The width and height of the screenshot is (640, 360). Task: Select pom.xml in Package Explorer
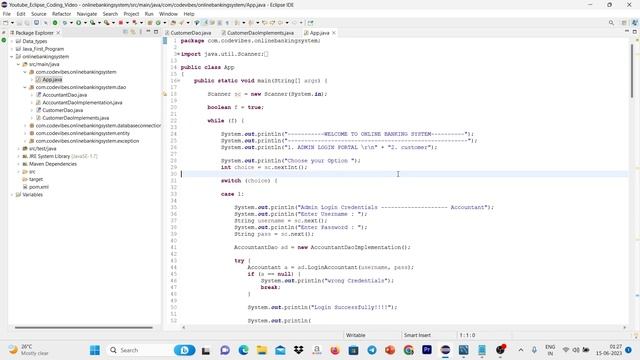point(39,187)
